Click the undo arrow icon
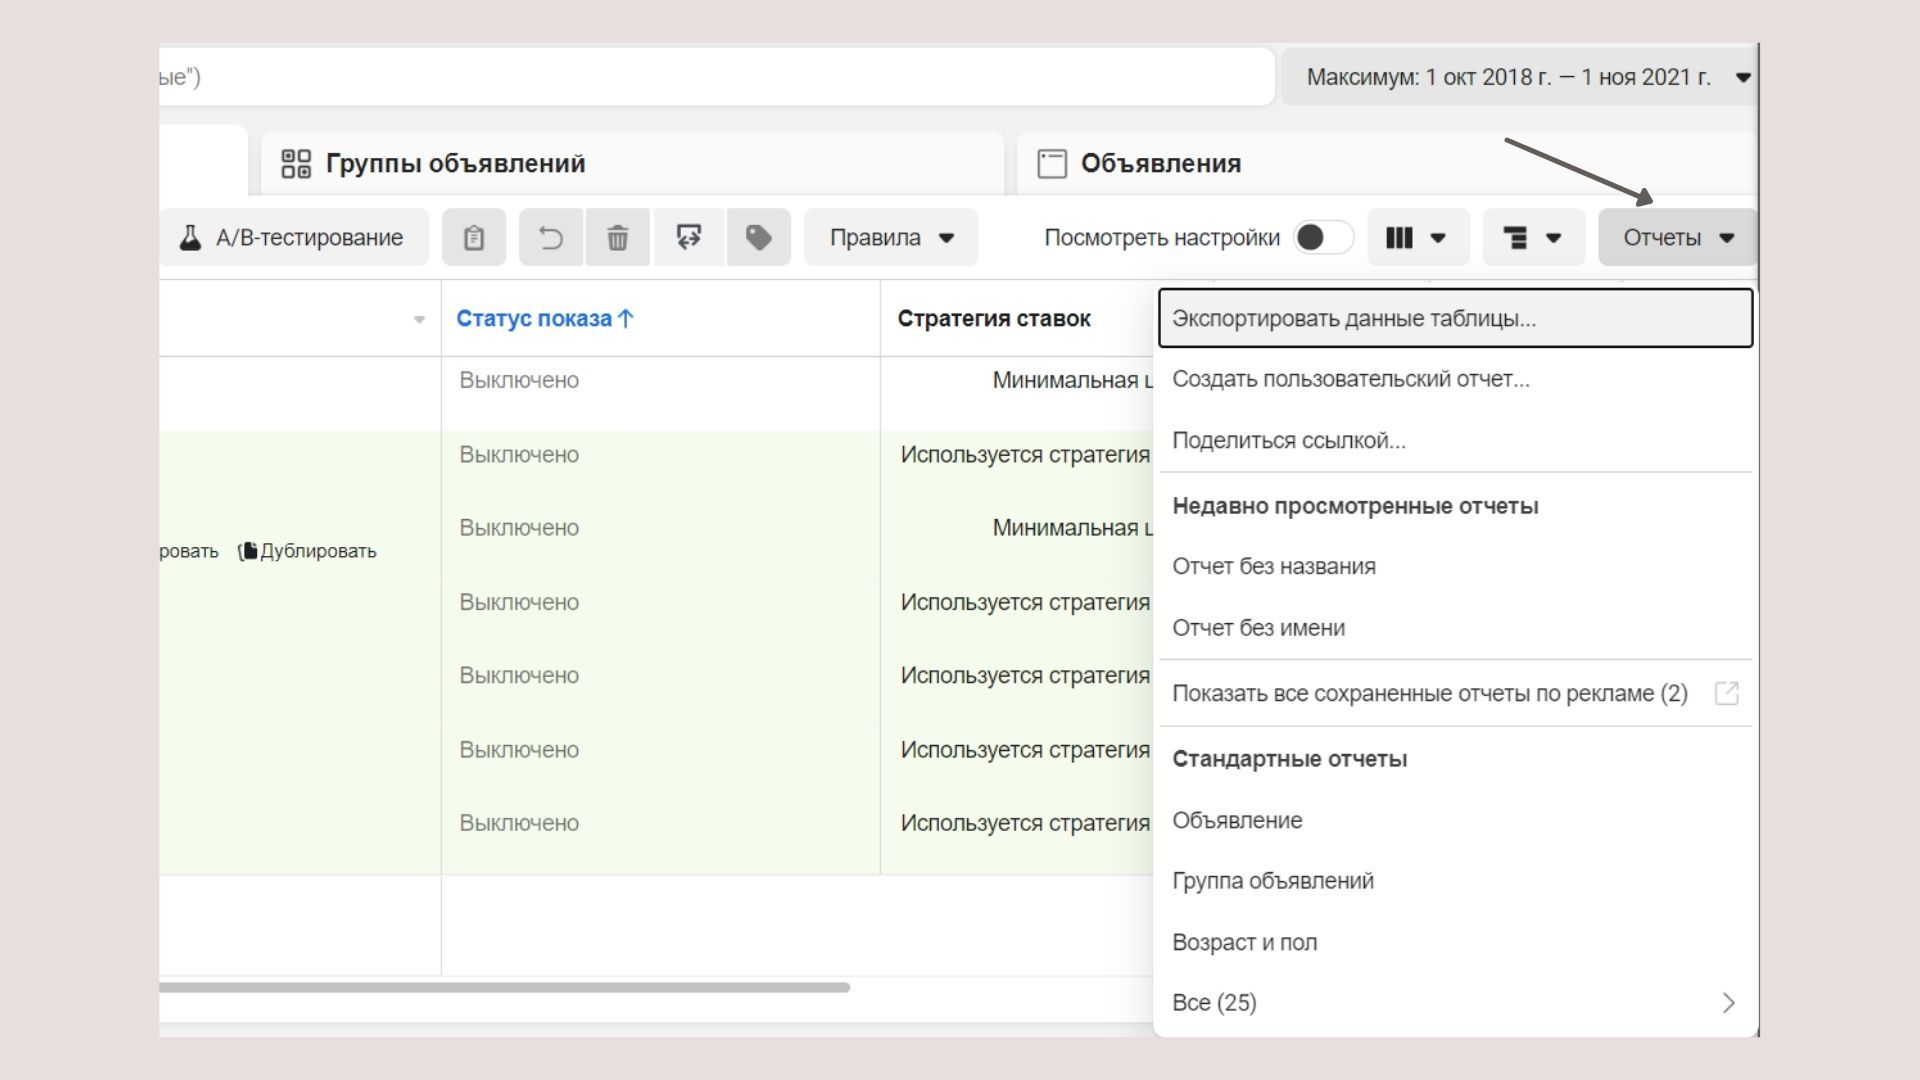This screenshot has height=1080, width=1920. tap(549, 236)
